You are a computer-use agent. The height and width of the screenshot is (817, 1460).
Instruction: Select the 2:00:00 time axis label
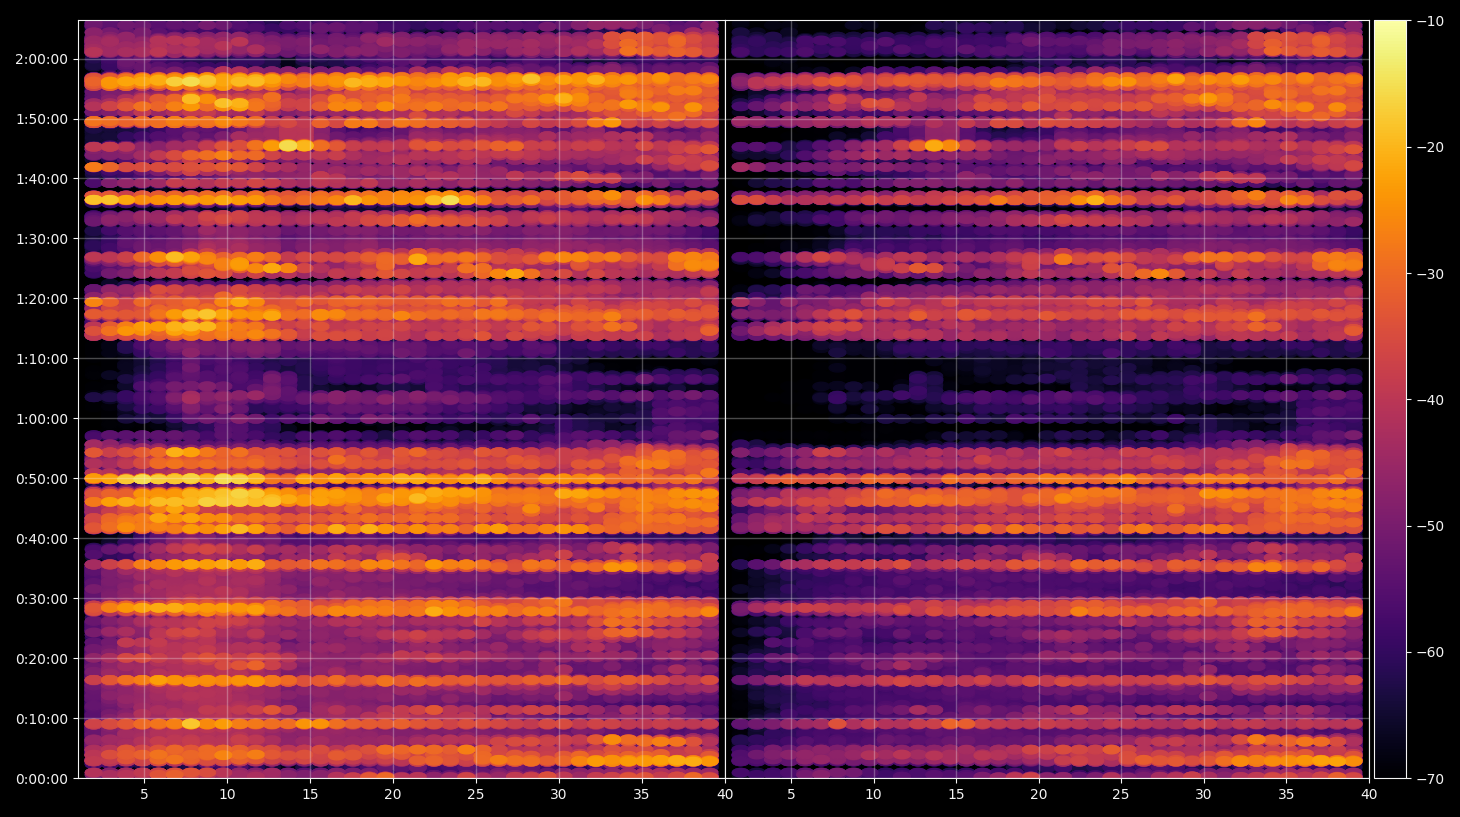coord(41,59)
